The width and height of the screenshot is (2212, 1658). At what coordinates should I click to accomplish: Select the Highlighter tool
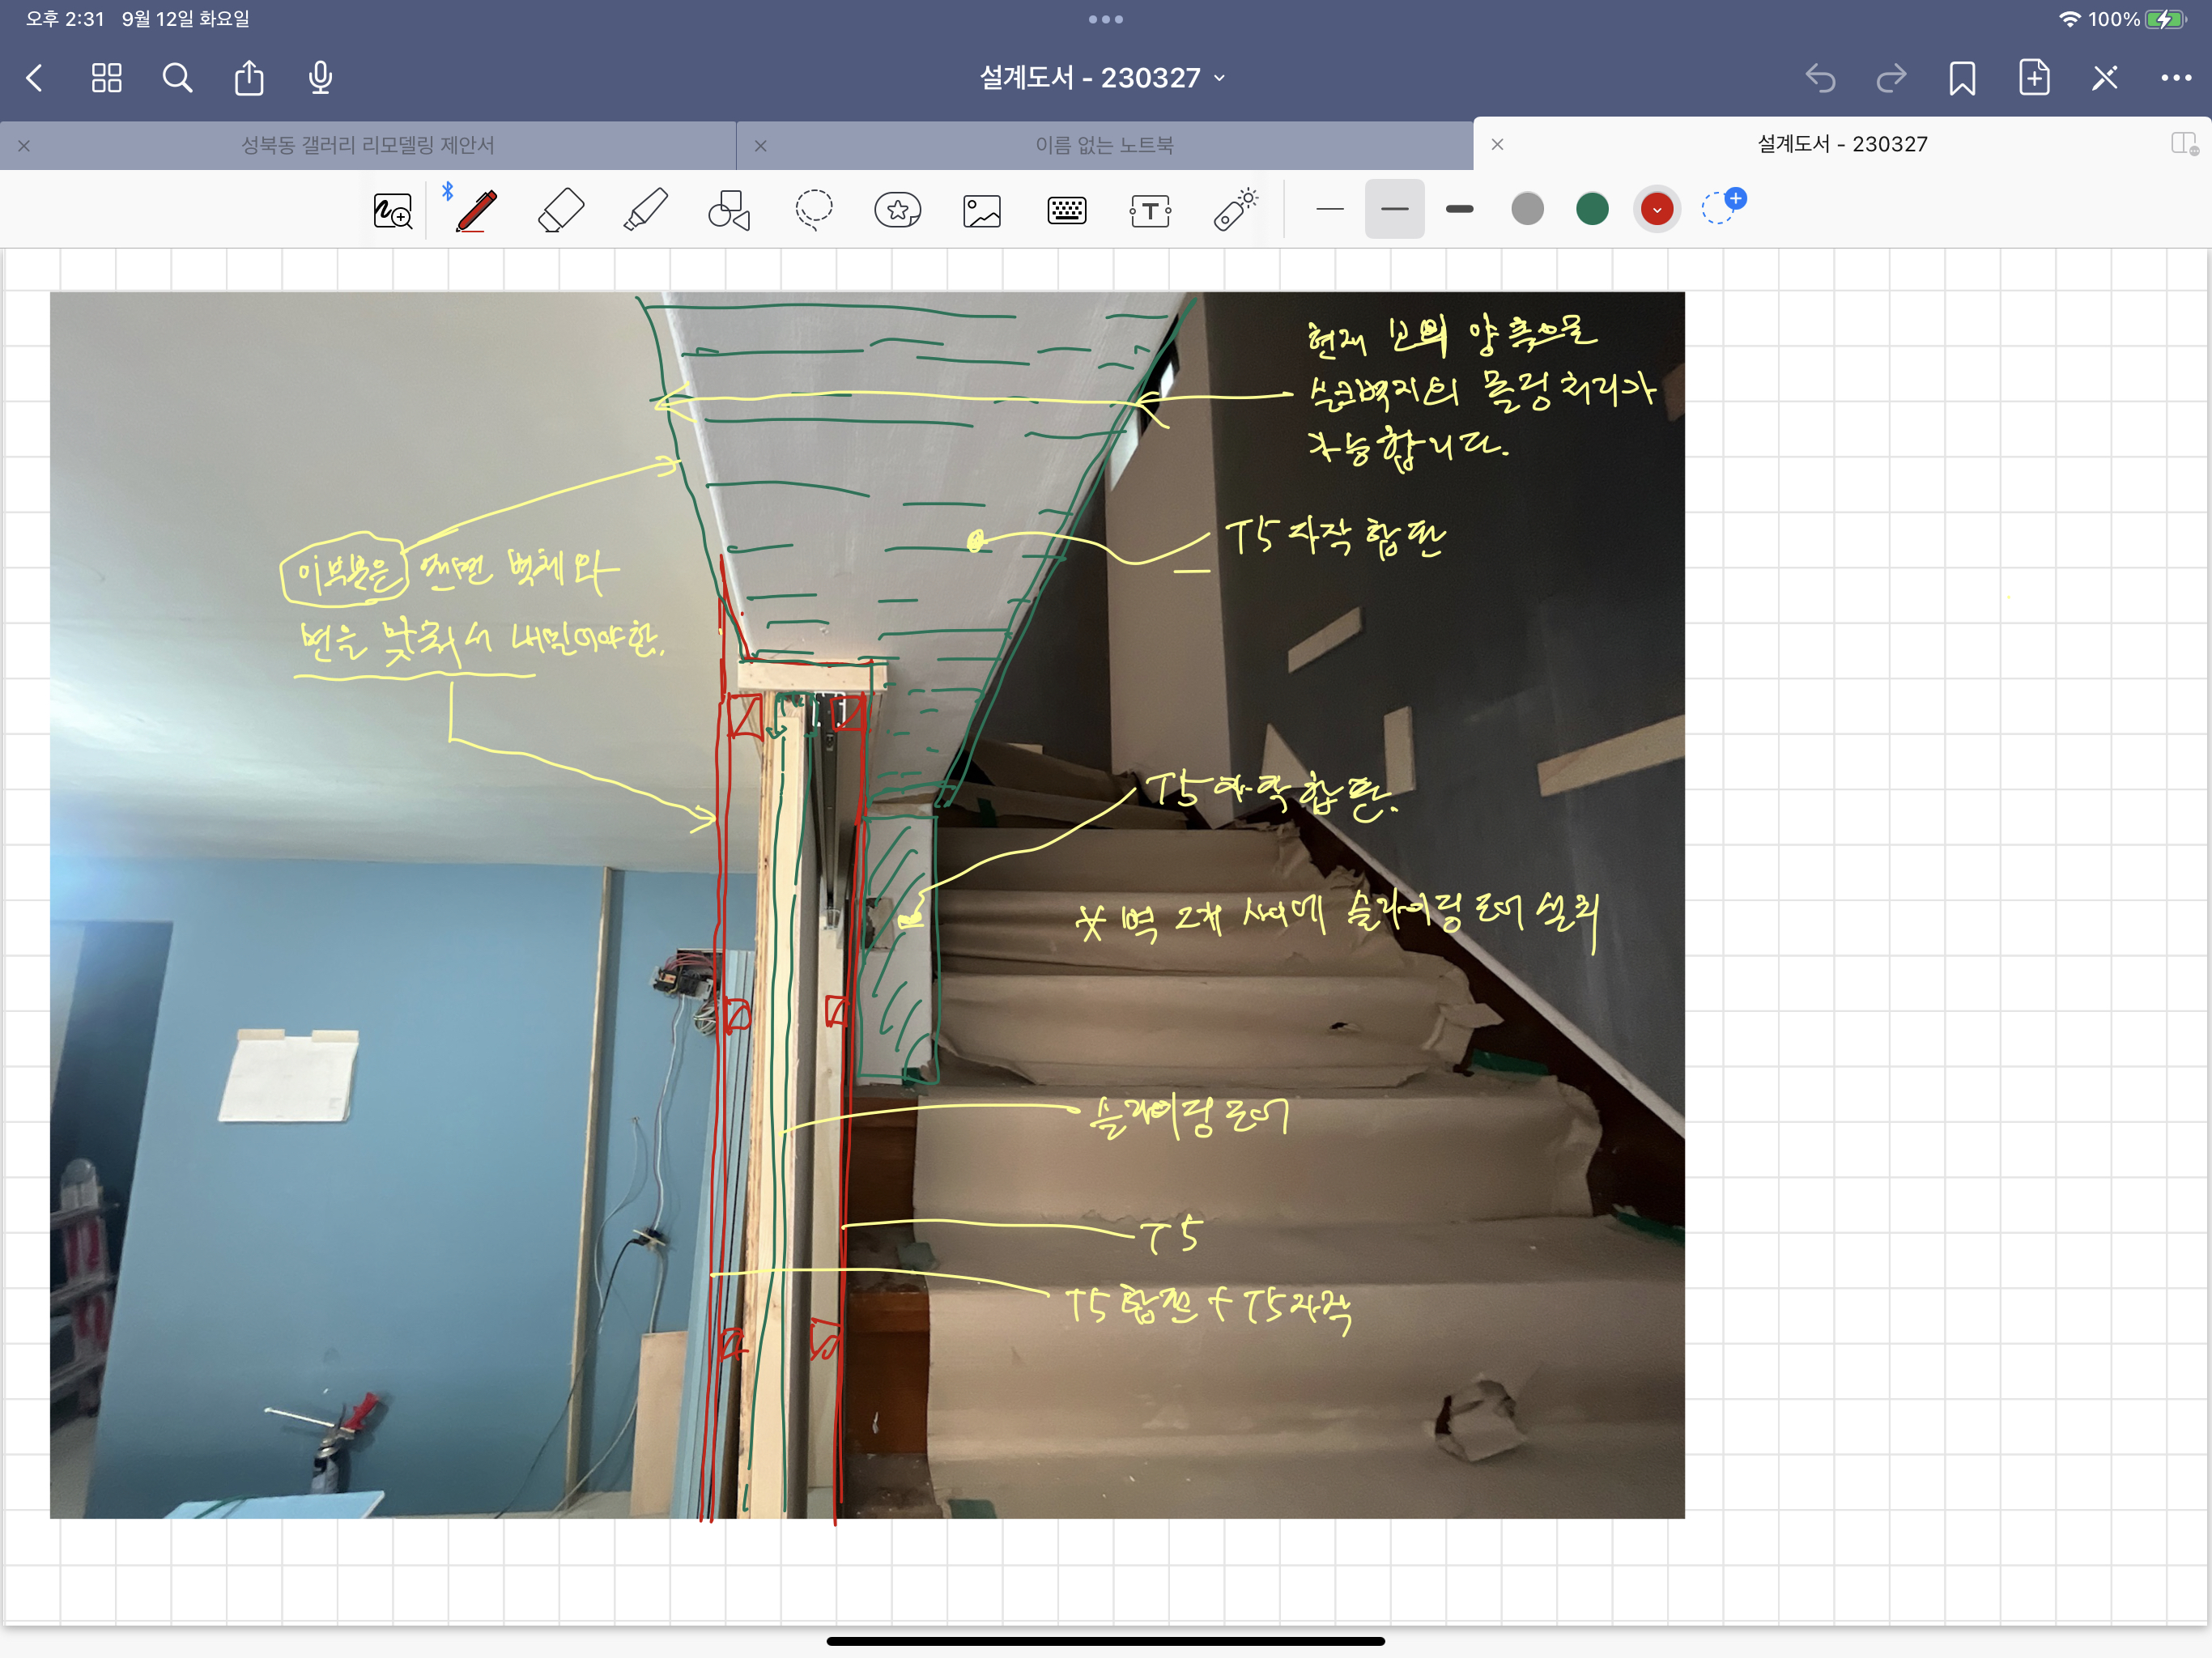tap(645, 210)
